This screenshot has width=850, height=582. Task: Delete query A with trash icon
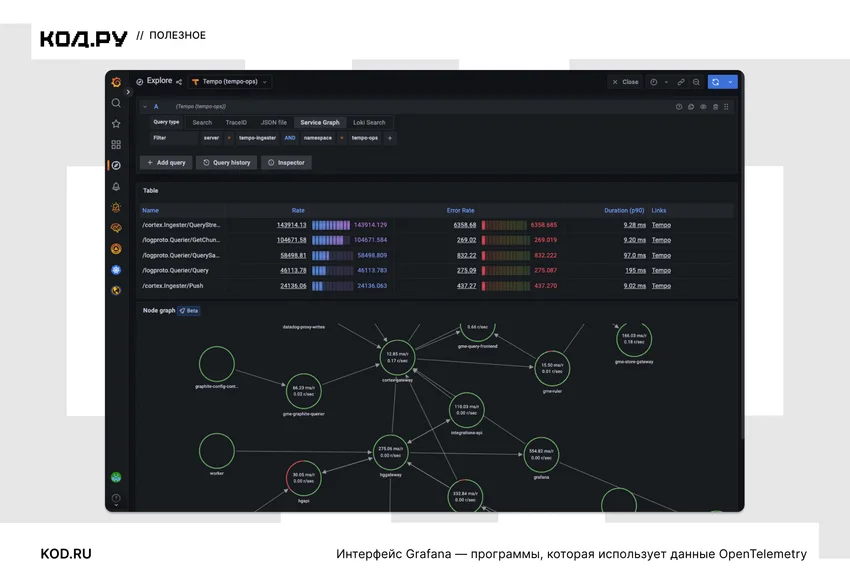point(715,107)
